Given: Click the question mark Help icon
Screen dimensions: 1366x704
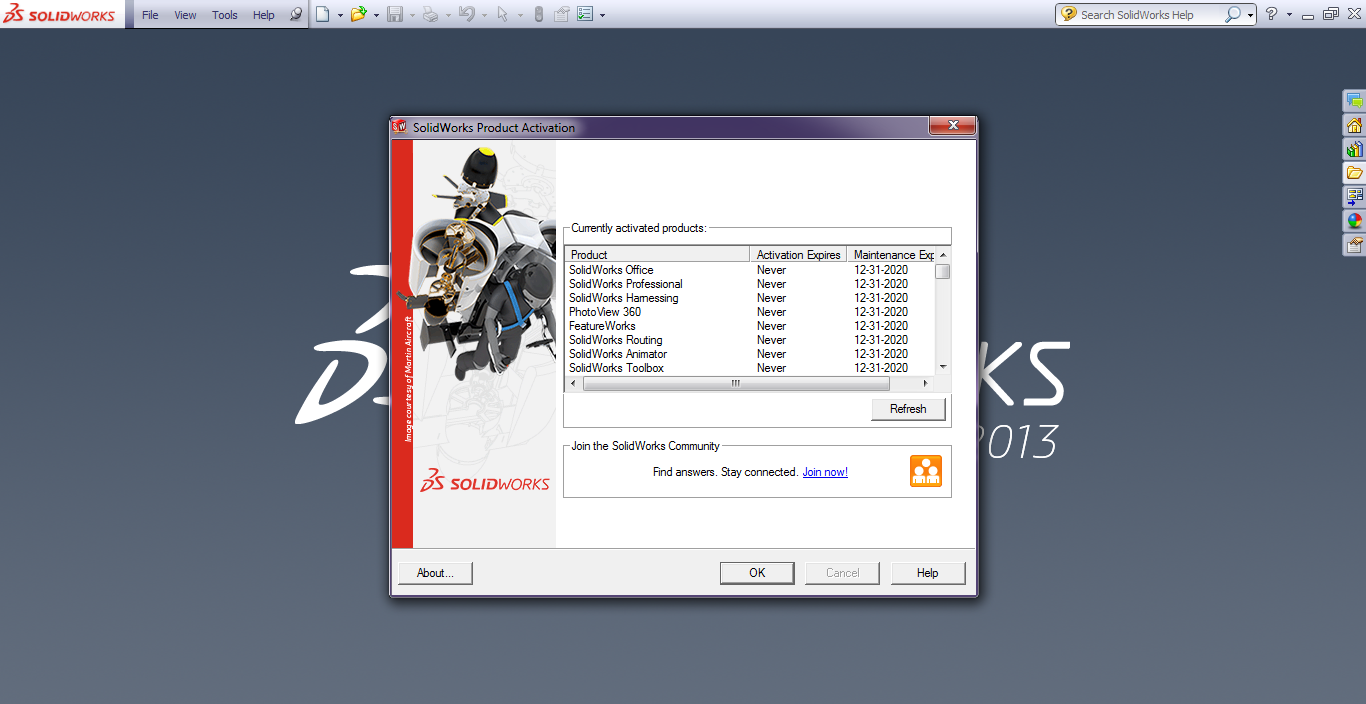Looking at the screenshot, I should pos(1271,14).
